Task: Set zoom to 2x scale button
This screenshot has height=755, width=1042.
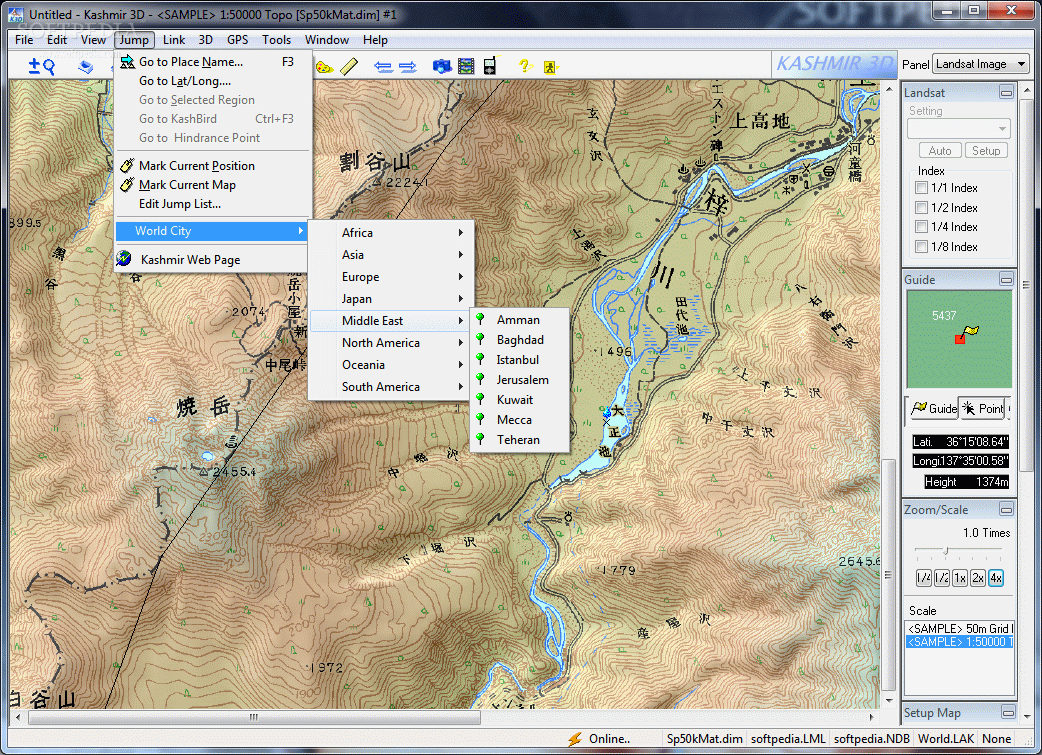Action: [x=978, y=578]
